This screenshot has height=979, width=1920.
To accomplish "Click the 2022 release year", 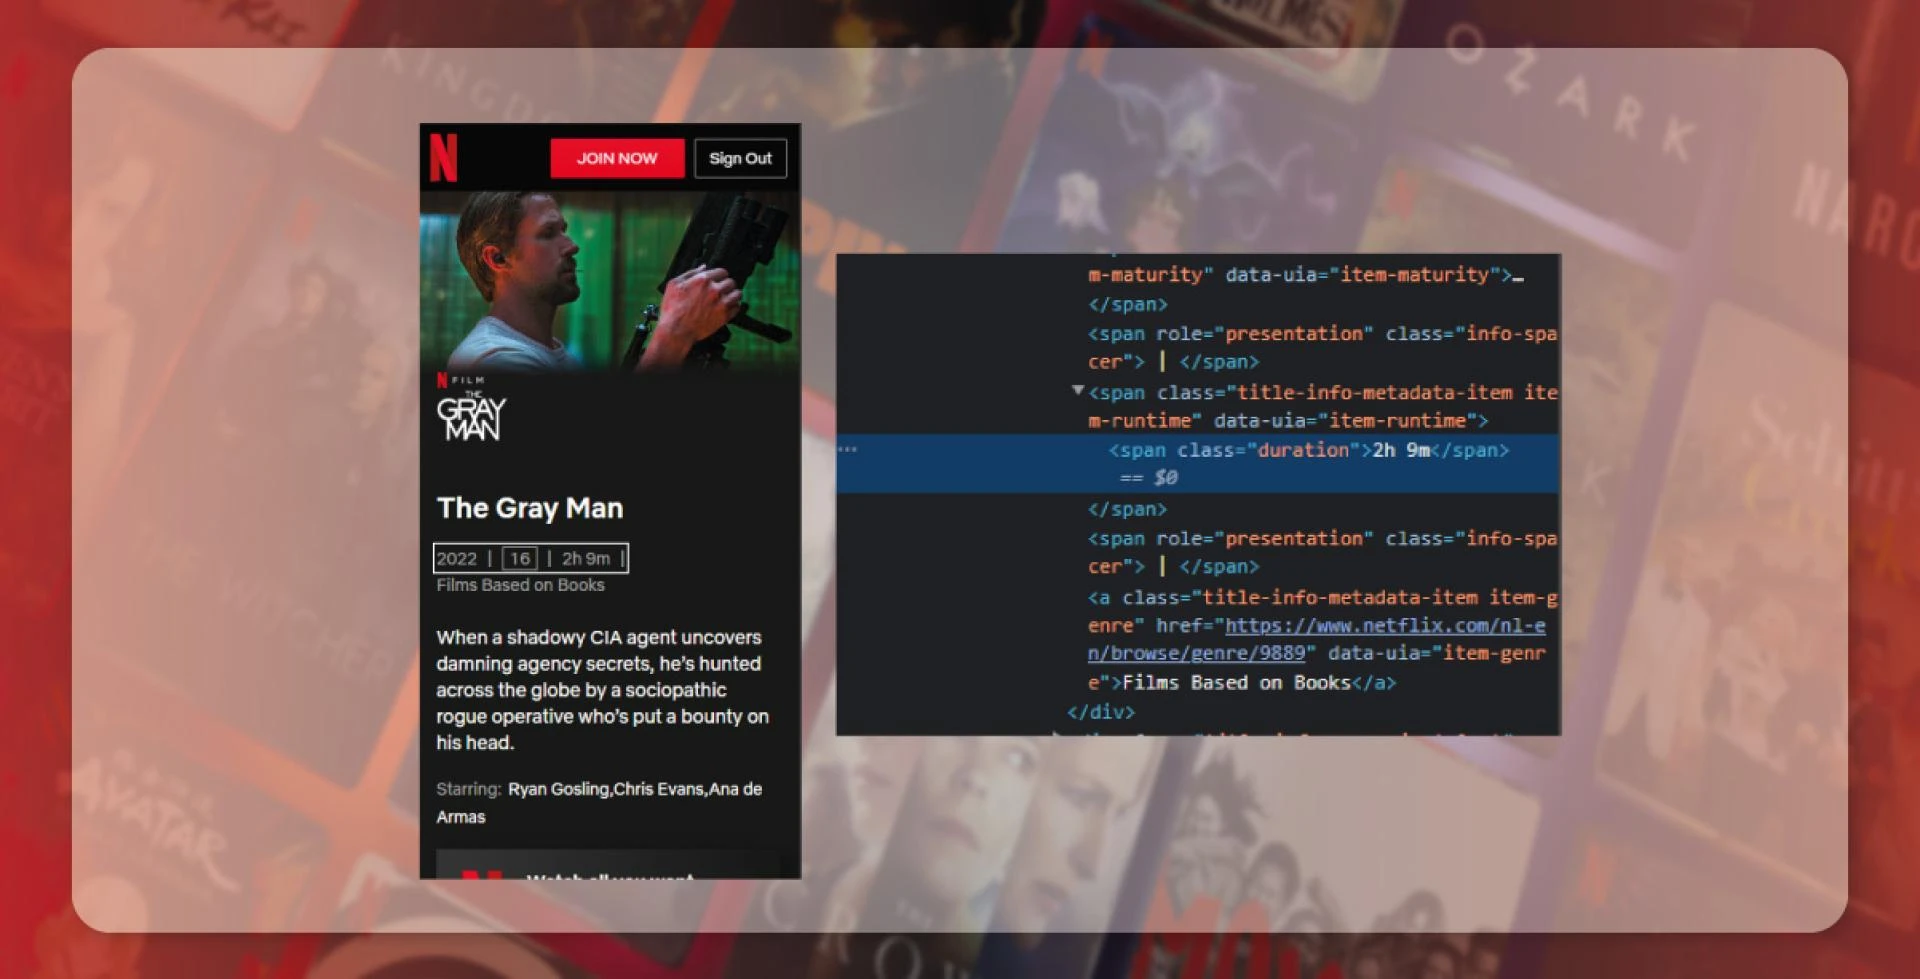I will coord(457,559).
